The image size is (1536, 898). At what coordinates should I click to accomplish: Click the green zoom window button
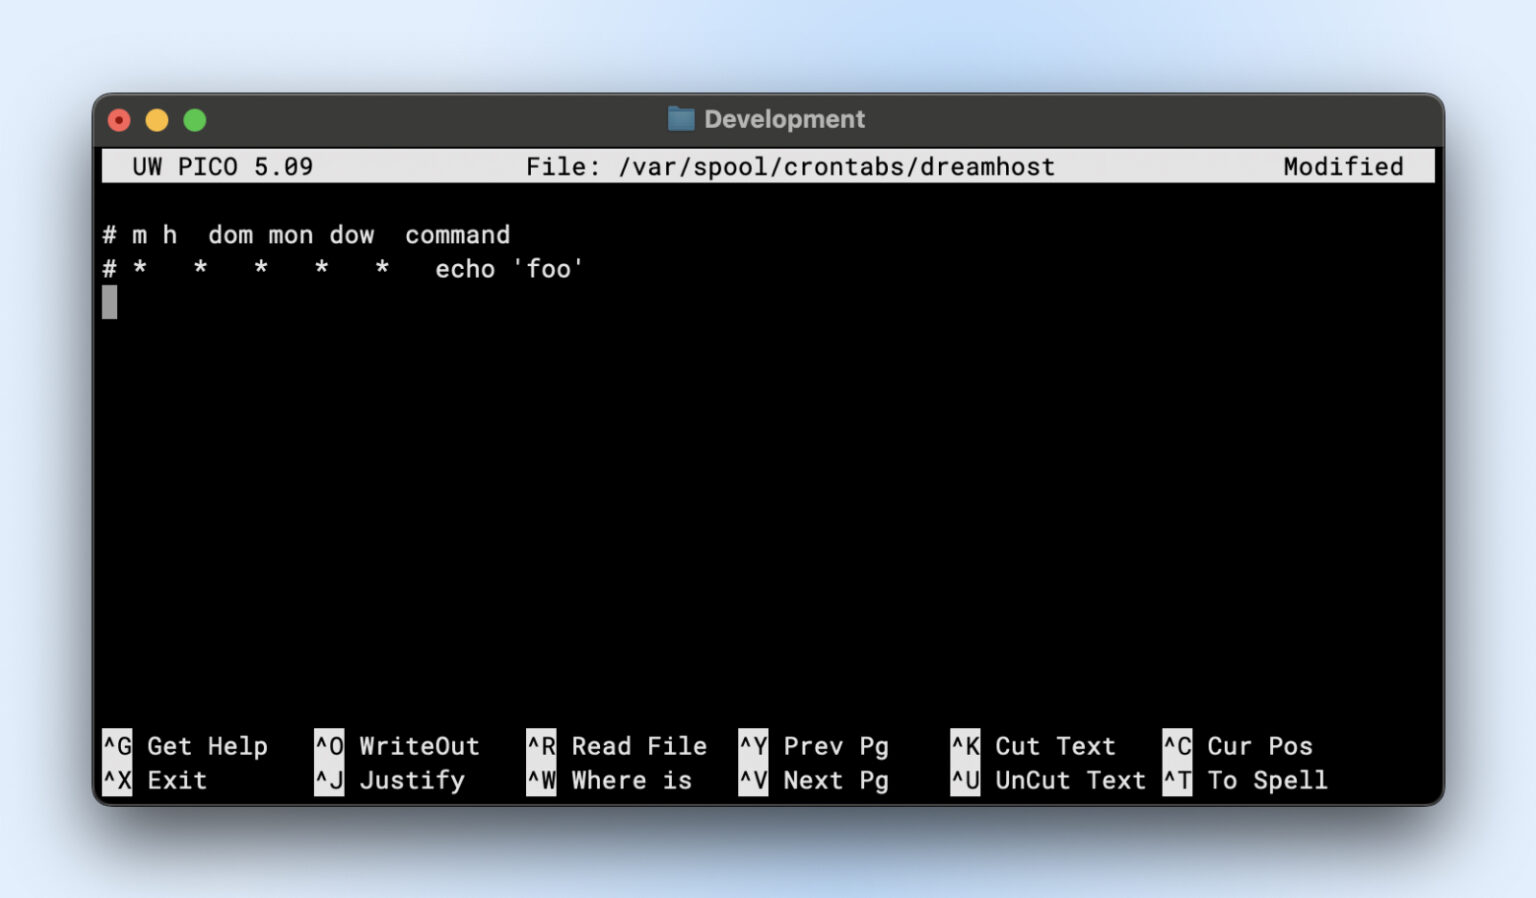[x=195, y=120]
